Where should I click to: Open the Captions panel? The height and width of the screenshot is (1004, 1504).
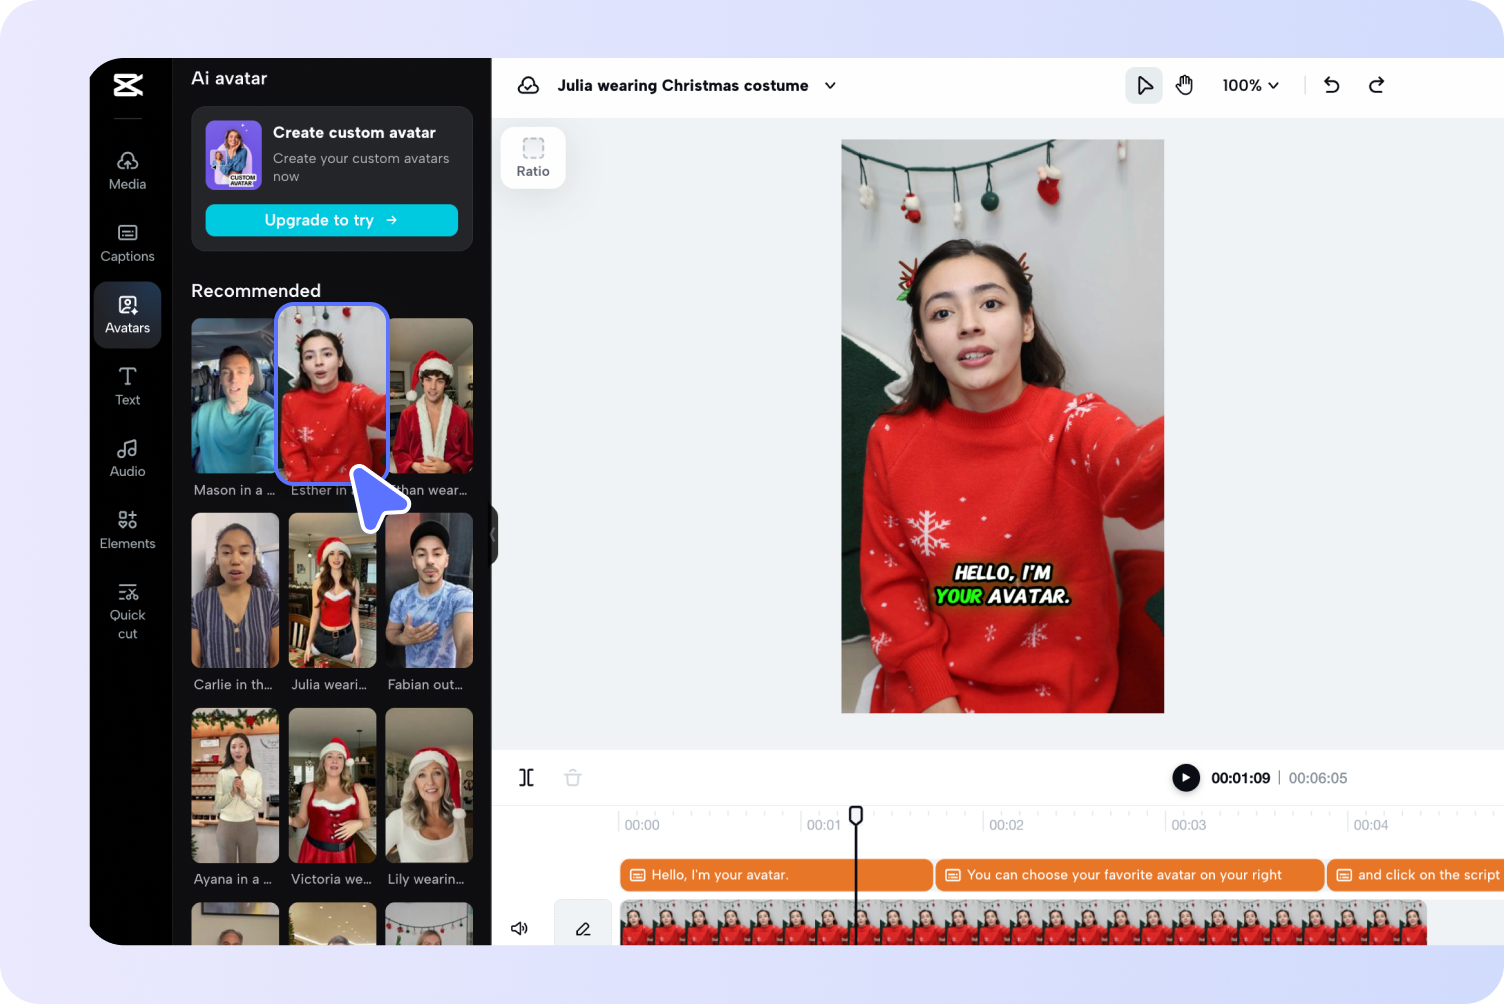click(127, 242)
